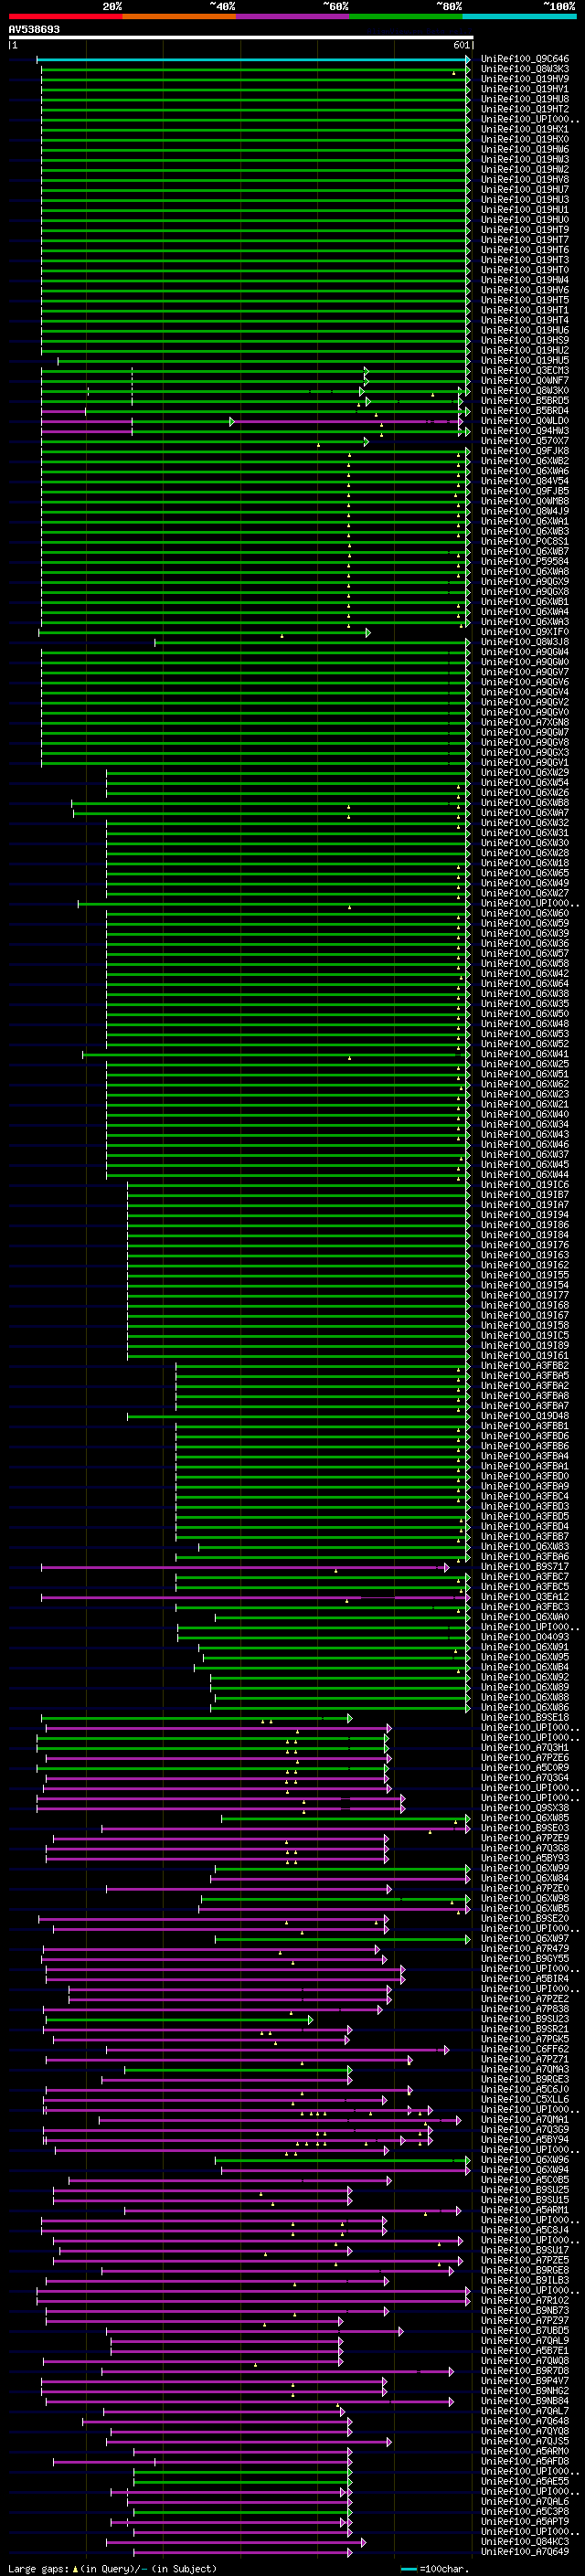Viewport: 585px width, 2576px height.
Task: Select hit label UniRef100_B9P4V7
Action: (x=525, y=2380)
